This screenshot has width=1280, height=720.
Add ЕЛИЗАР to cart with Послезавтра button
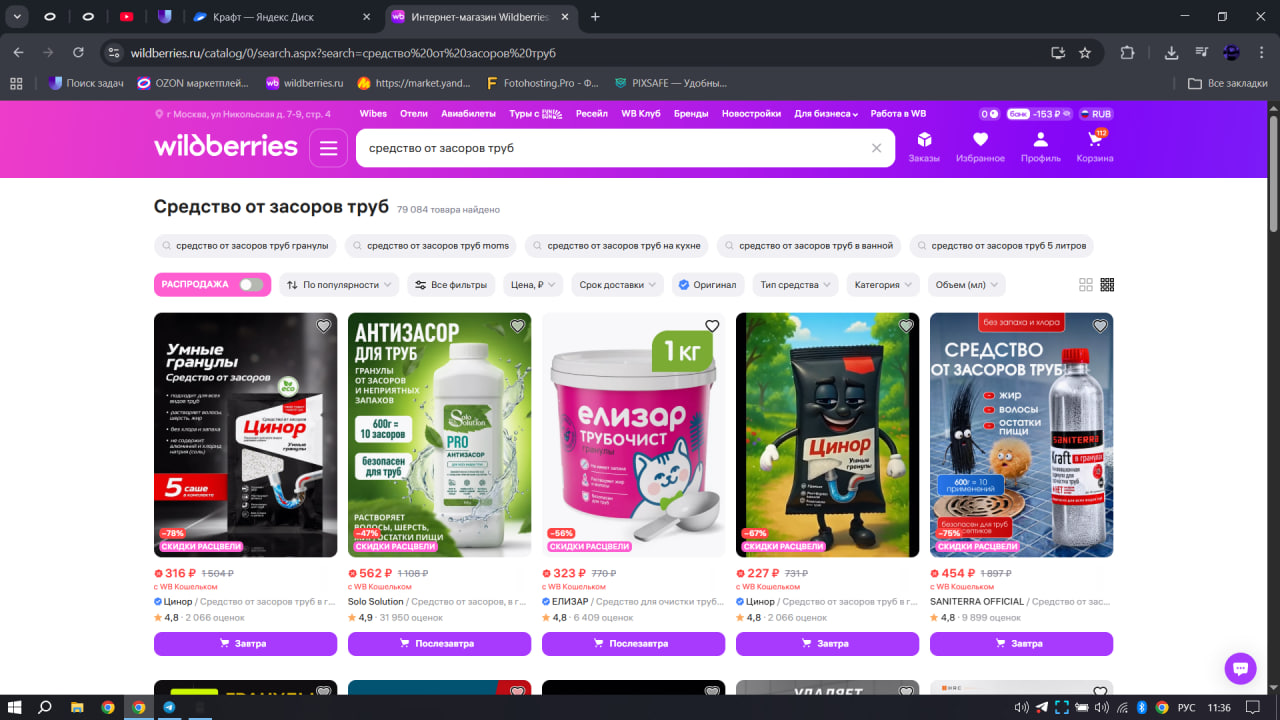634,644
